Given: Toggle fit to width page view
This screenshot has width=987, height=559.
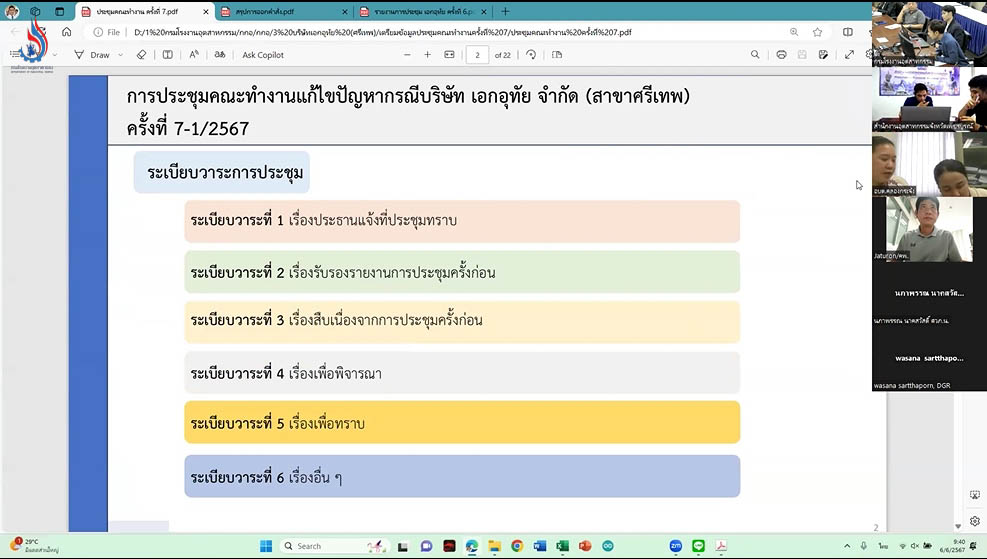Looking at the screenshot, I should click(x=449, y=55).
